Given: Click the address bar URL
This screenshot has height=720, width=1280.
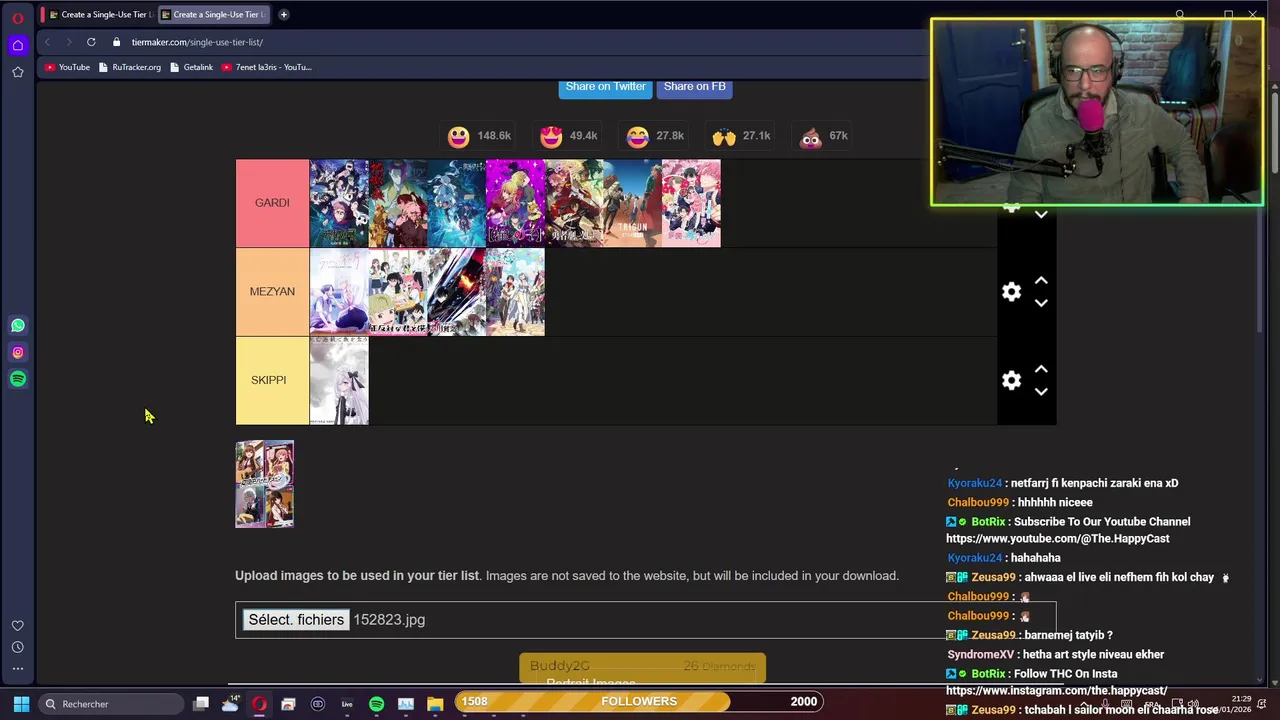Looking at the screenshot, I should 197,42.
